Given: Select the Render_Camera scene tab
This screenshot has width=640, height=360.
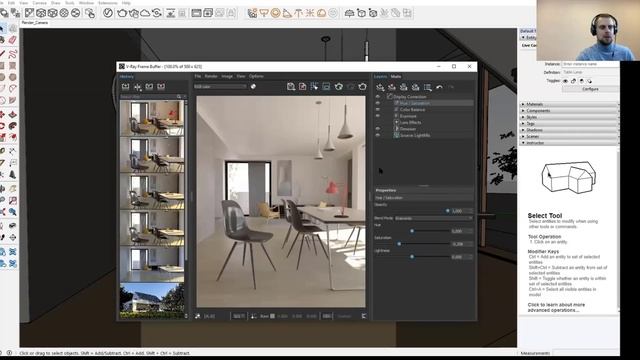Looking at the screenshot, I should 35,23.
